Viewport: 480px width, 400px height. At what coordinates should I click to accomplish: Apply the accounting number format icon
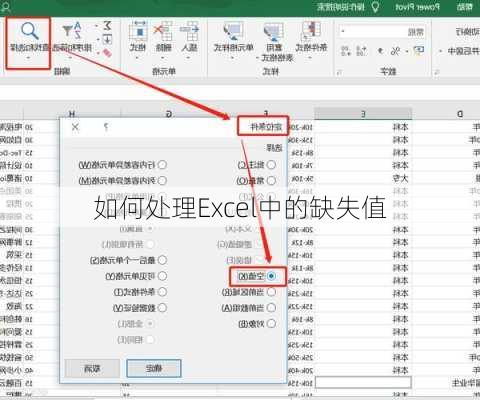[419, 51]
